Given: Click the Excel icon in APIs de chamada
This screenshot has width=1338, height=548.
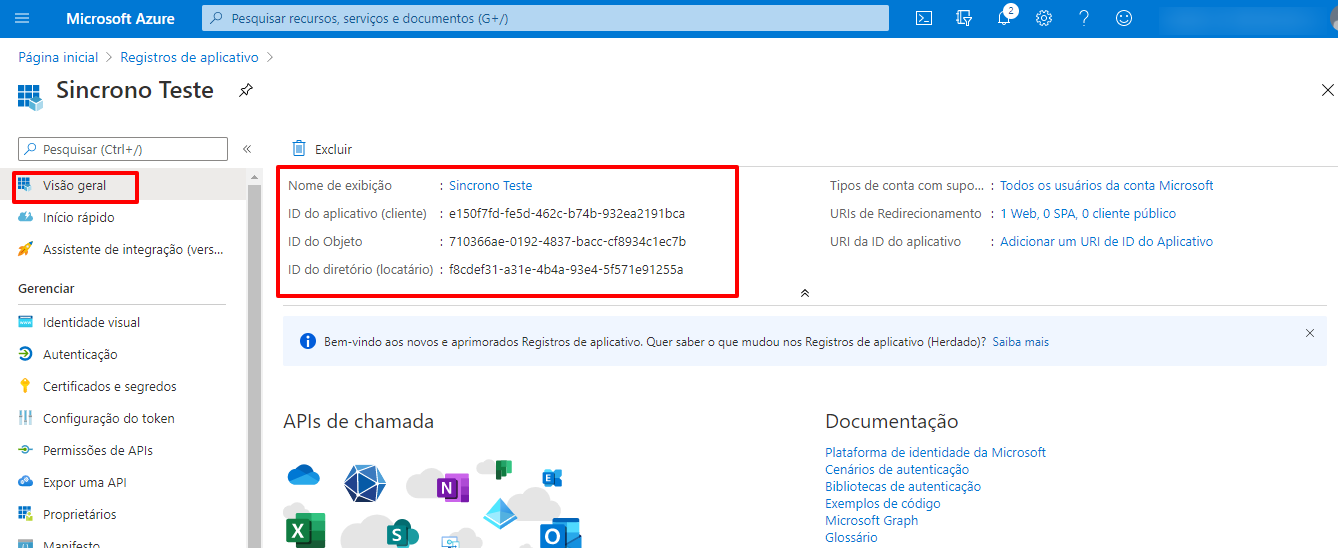Looking at the screenshot, I should (305, 530).
